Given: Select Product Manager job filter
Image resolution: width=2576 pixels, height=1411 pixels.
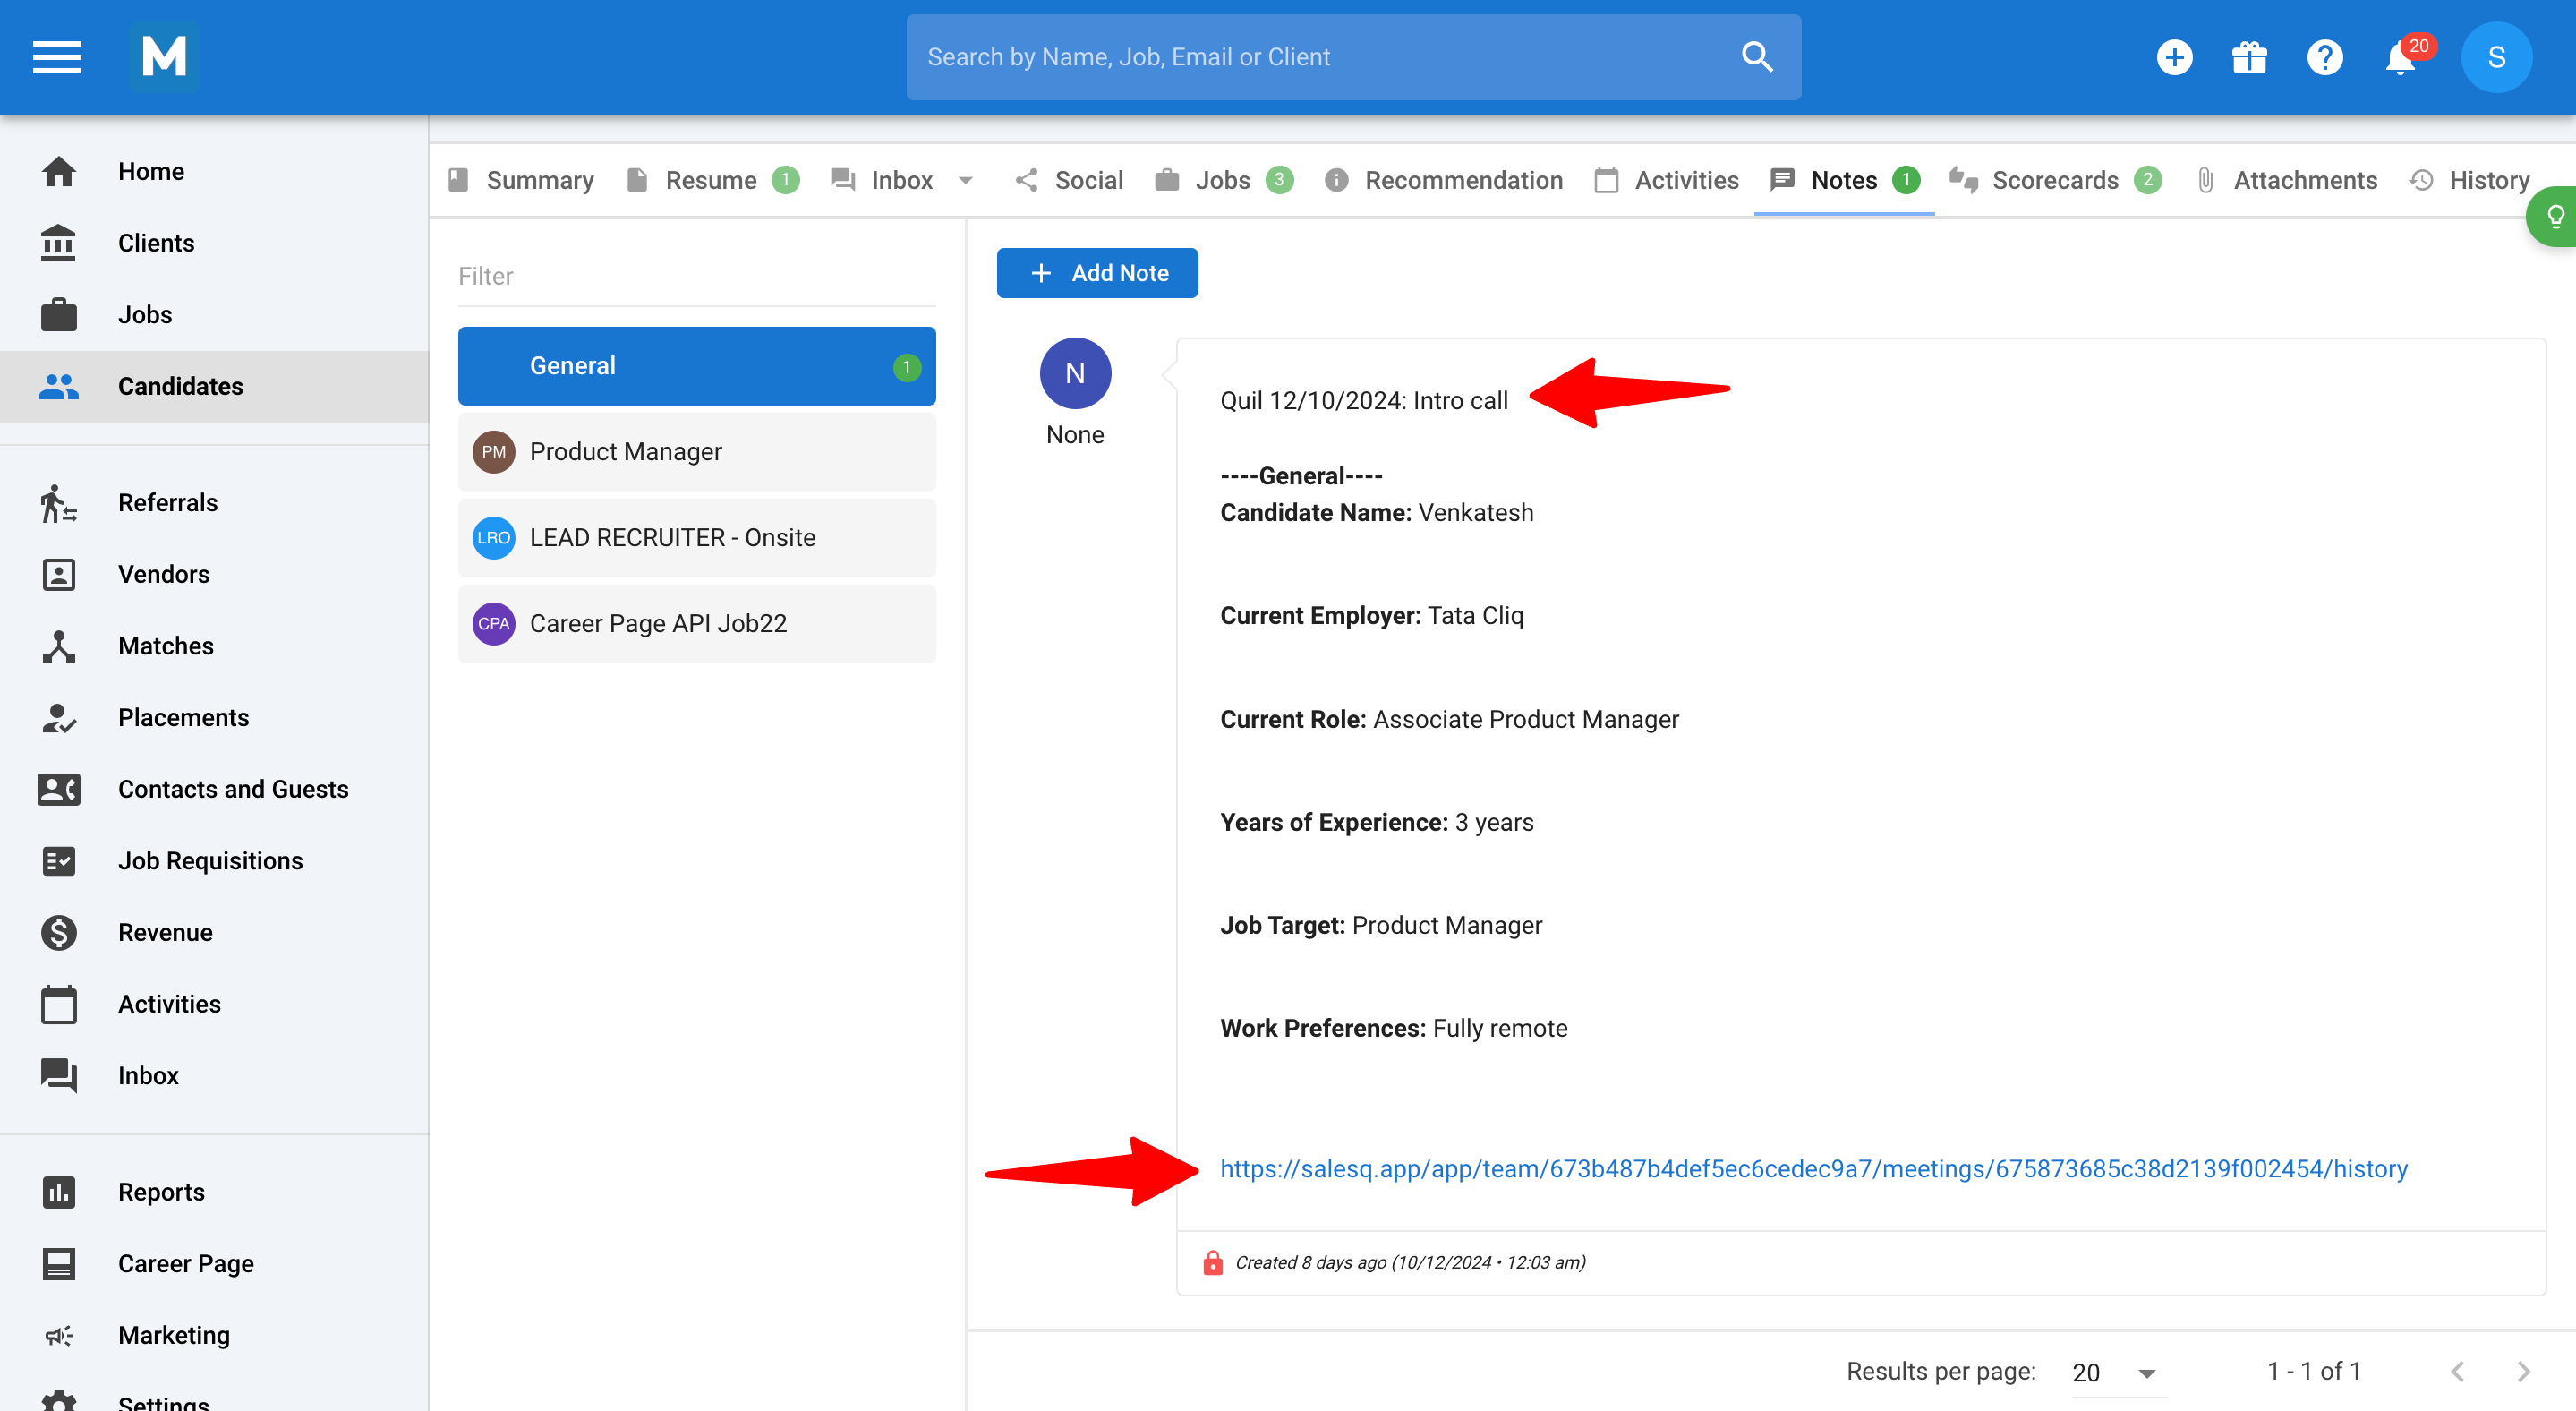Looking at the screenshot, I should [697, 452].
